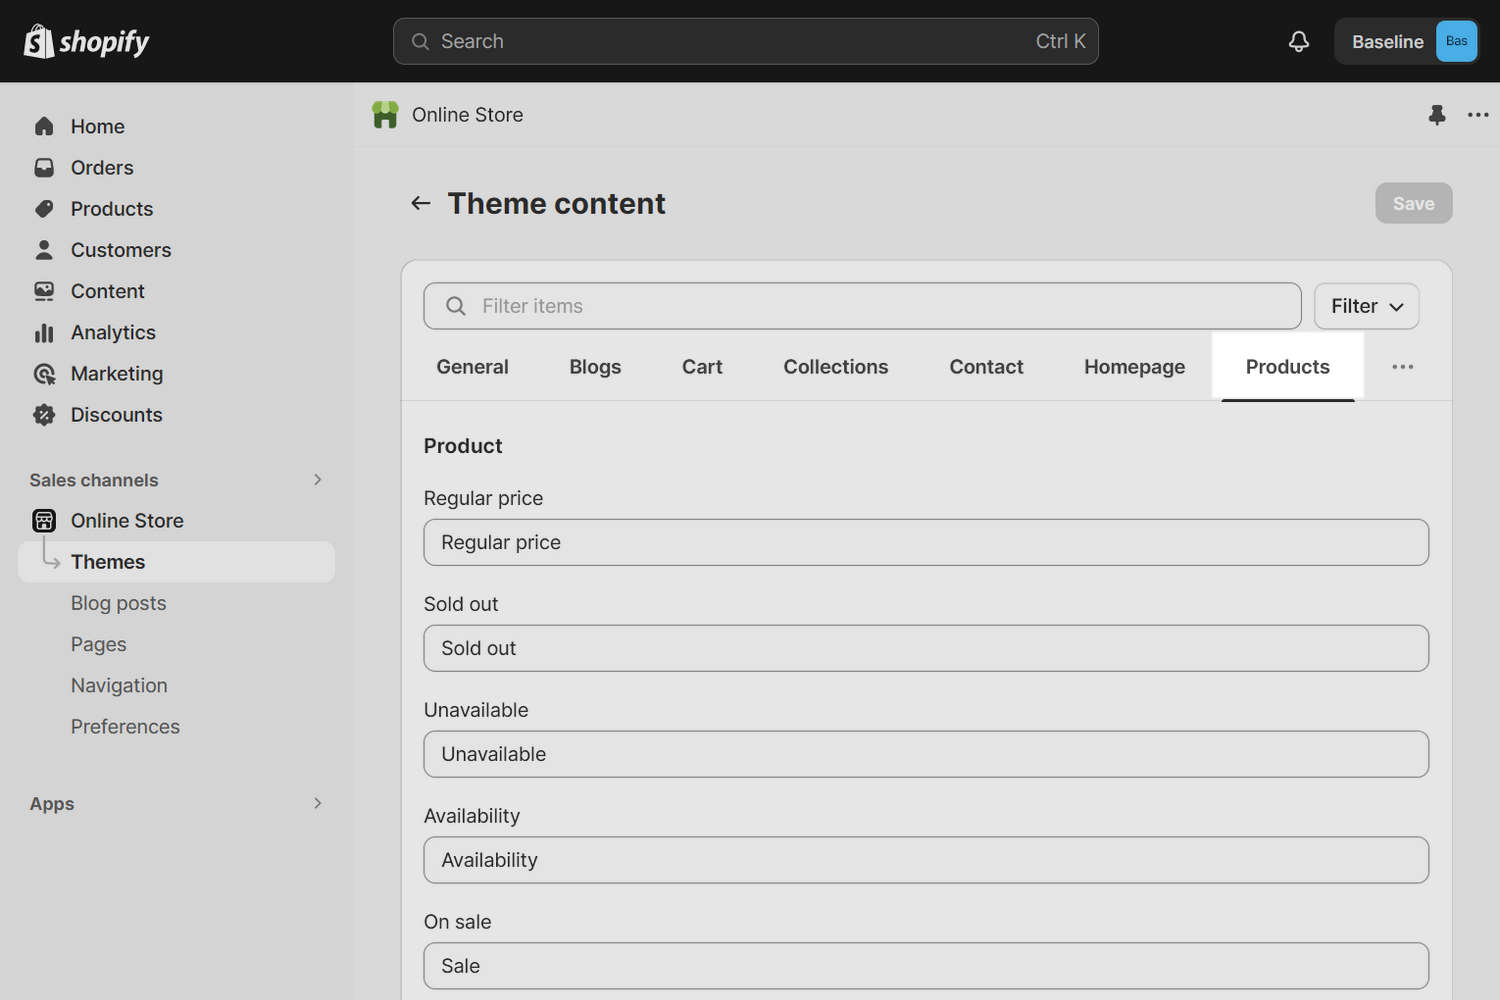Expand the Apps section

coord(317,803)
